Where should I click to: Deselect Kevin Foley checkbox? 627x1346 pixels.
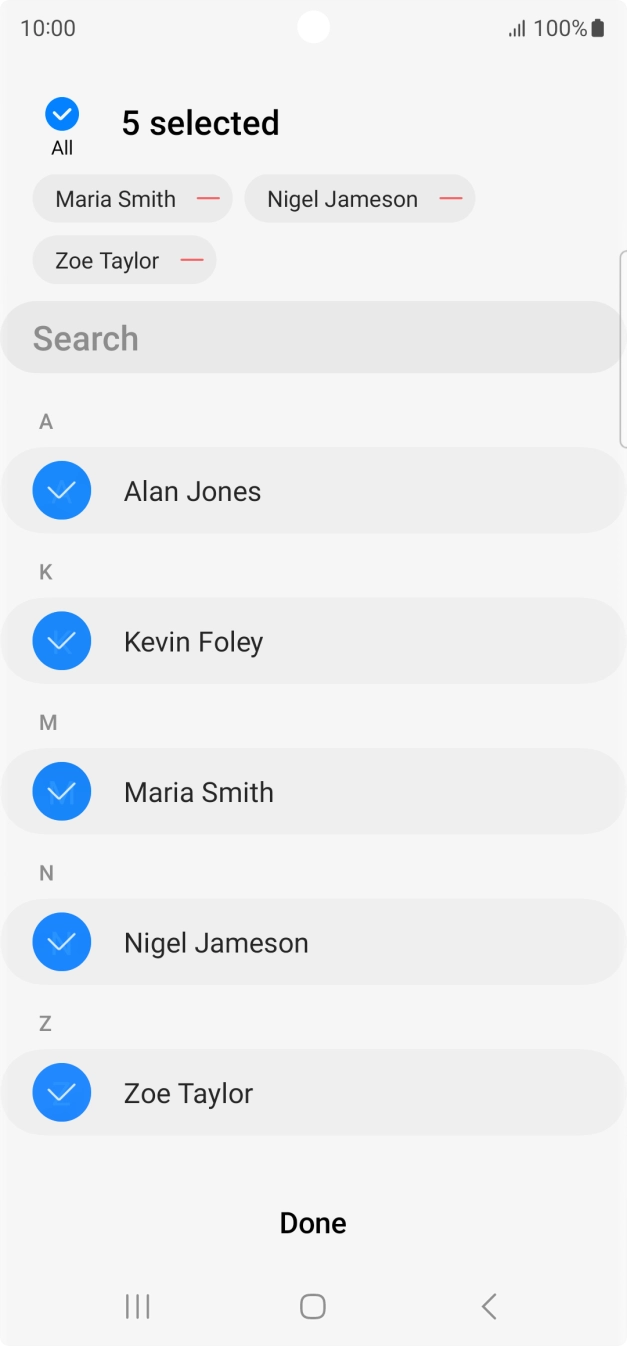pos(62,641)
